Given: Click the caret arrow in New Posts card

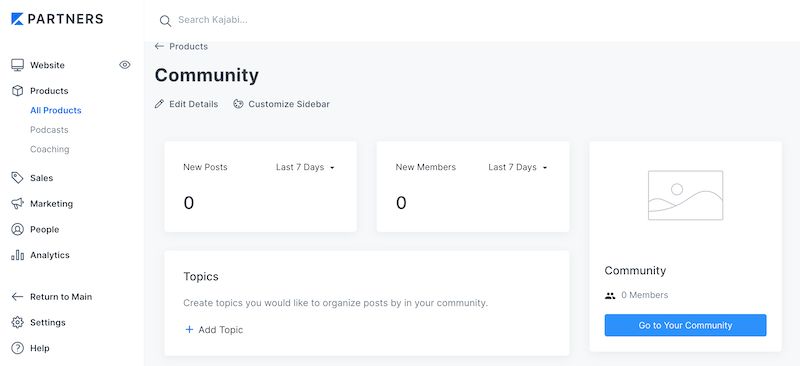Looking at the screenshot, I should [332, 167].
